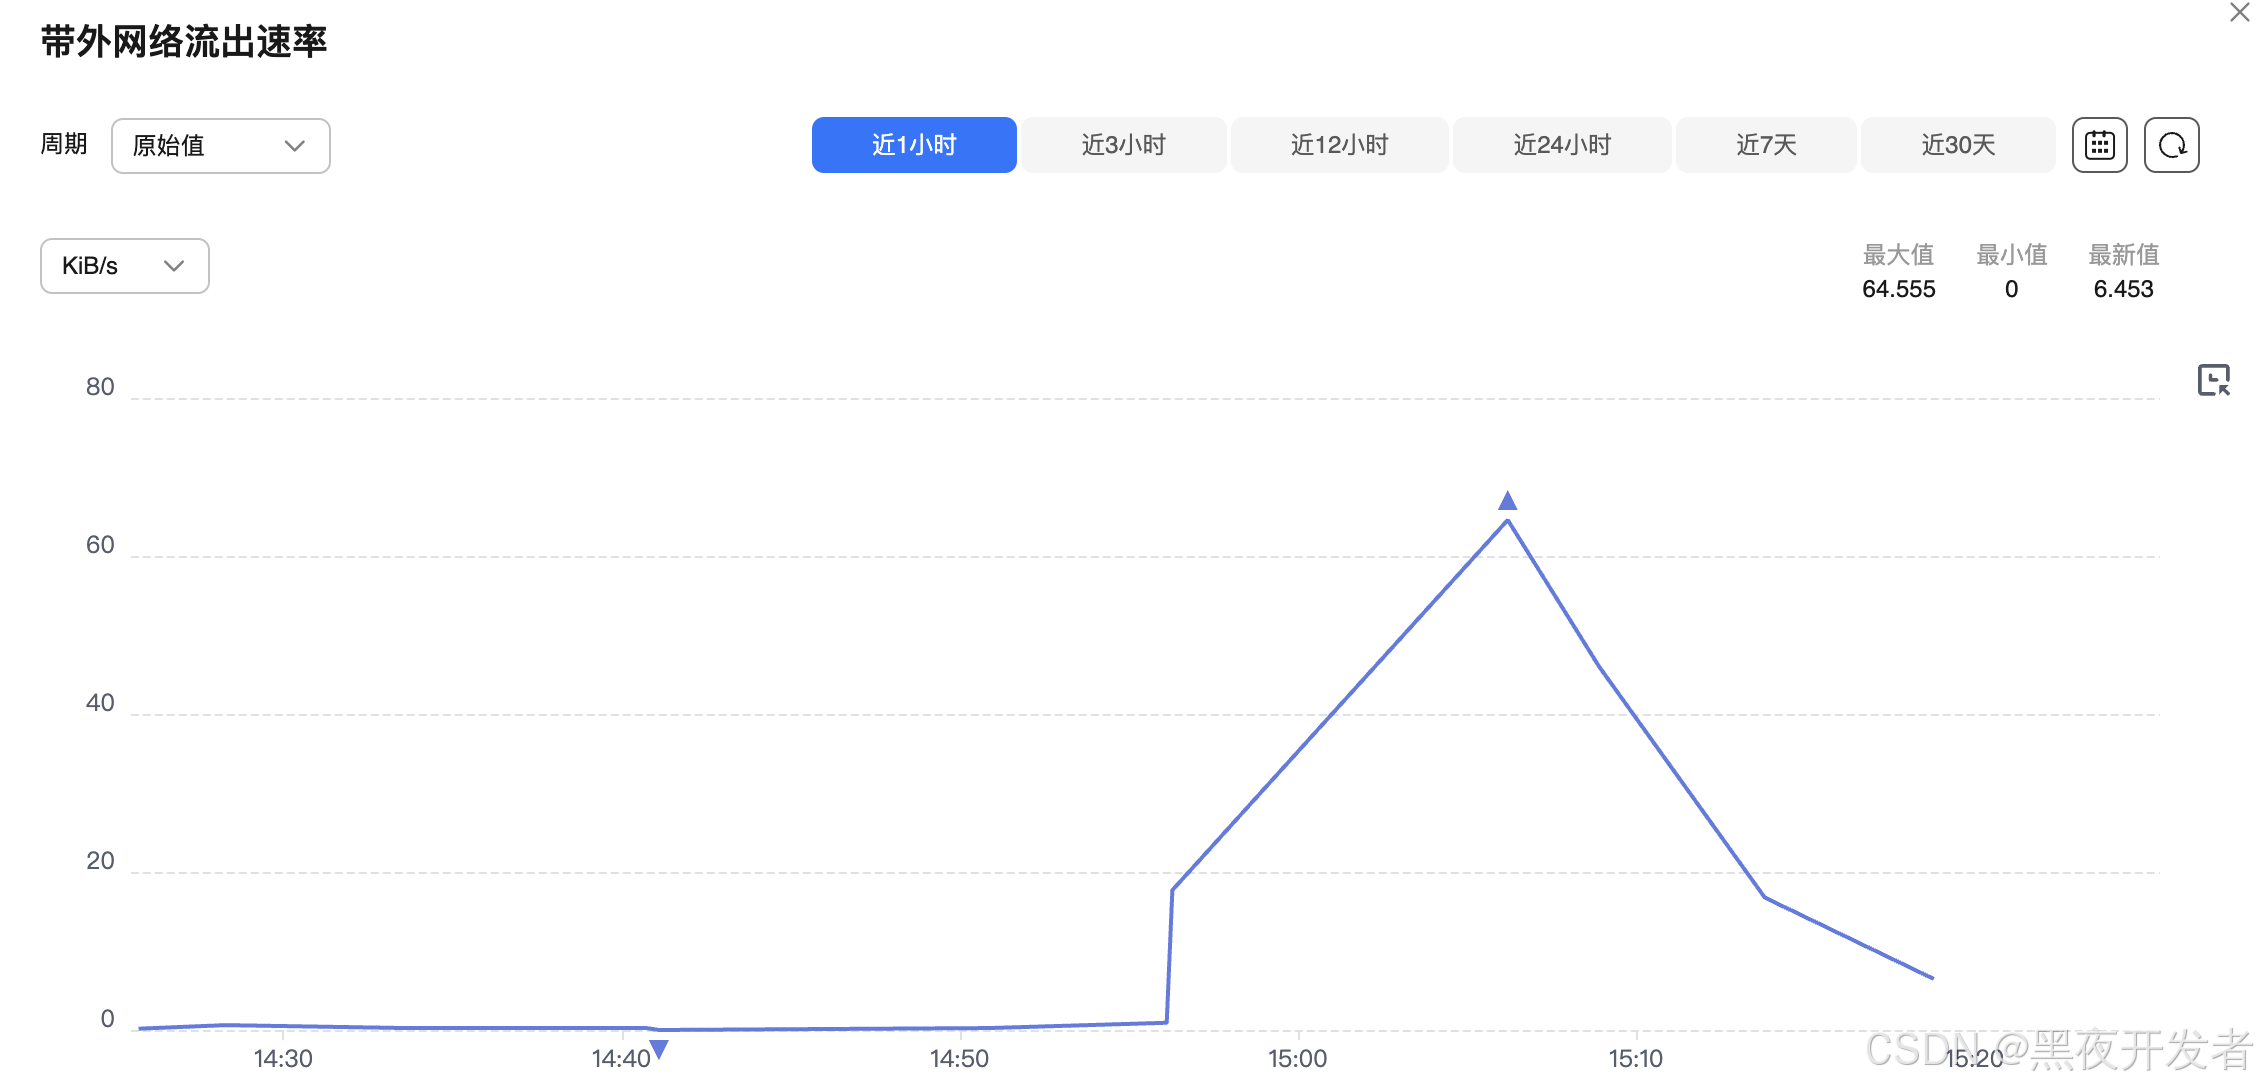Click the minimum value triangle marker
Image resolution: width=2258 pixels, height=1088 pixels.
(x=659, y=1049)
